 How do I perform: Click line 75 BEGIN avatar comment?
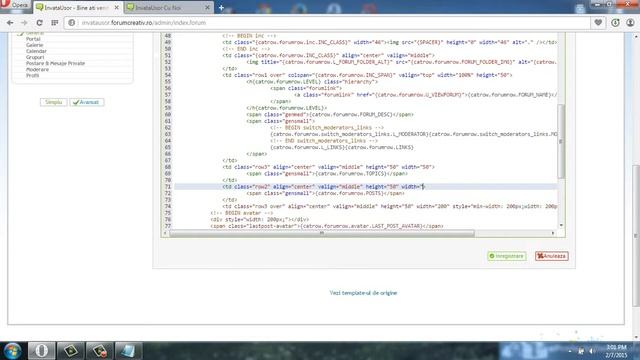242,213
